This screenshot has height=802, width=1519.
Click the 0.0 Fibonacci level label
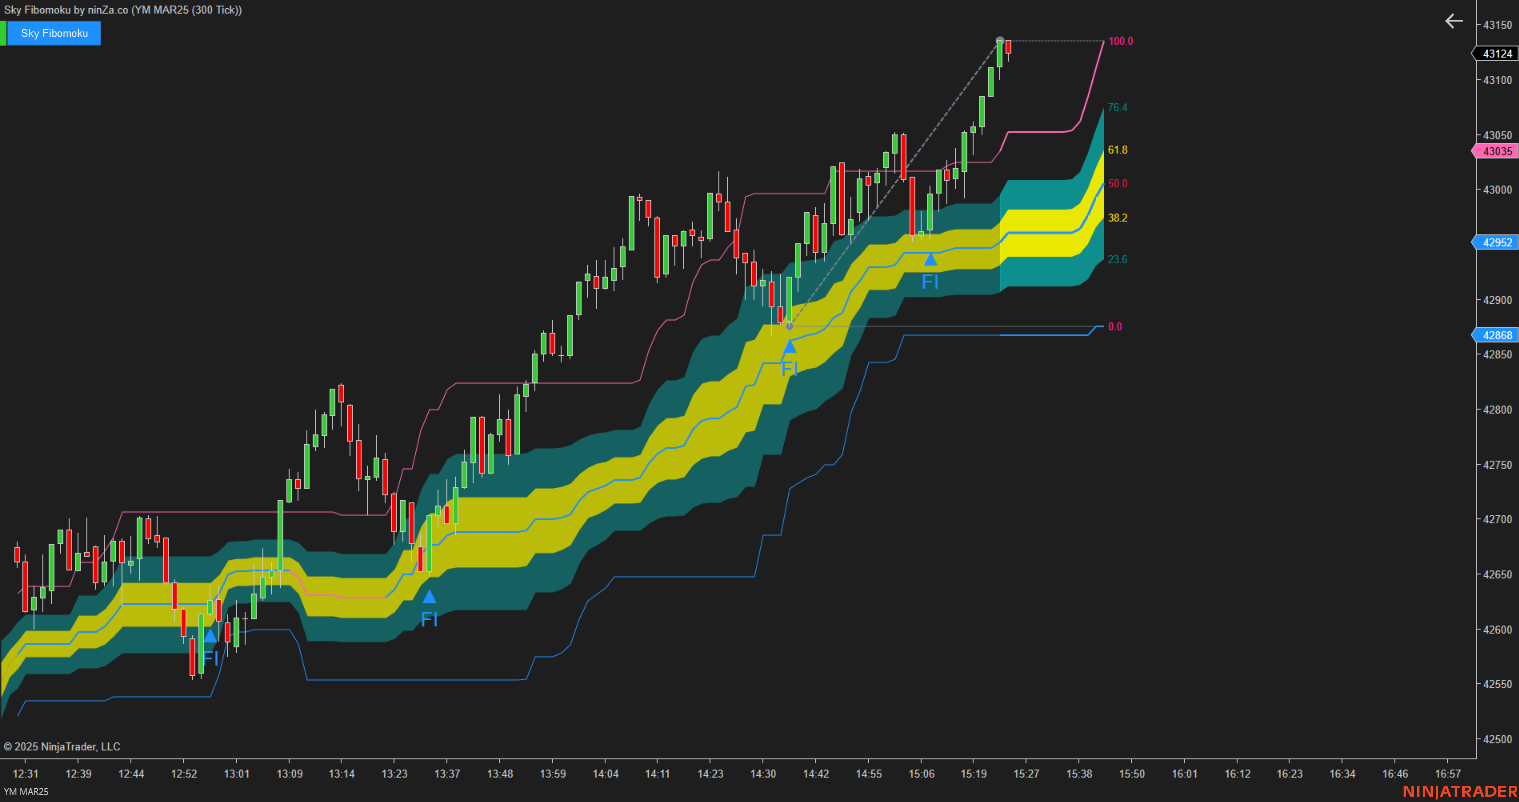[x=1113, y=325]
